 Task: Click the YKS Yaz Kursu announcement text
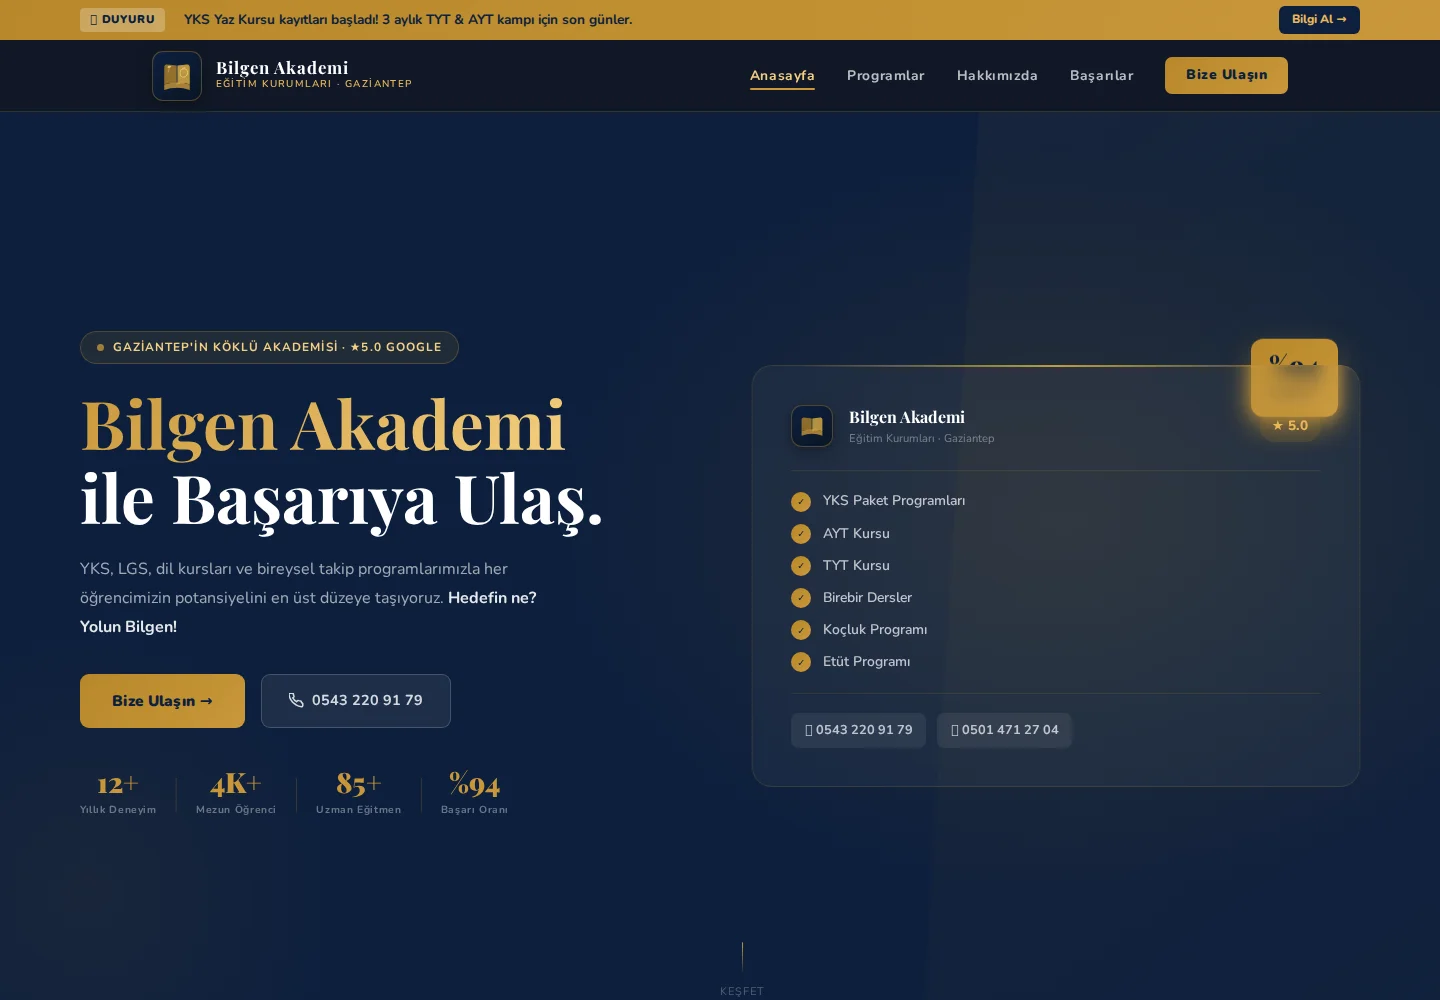tap(408, 20)
